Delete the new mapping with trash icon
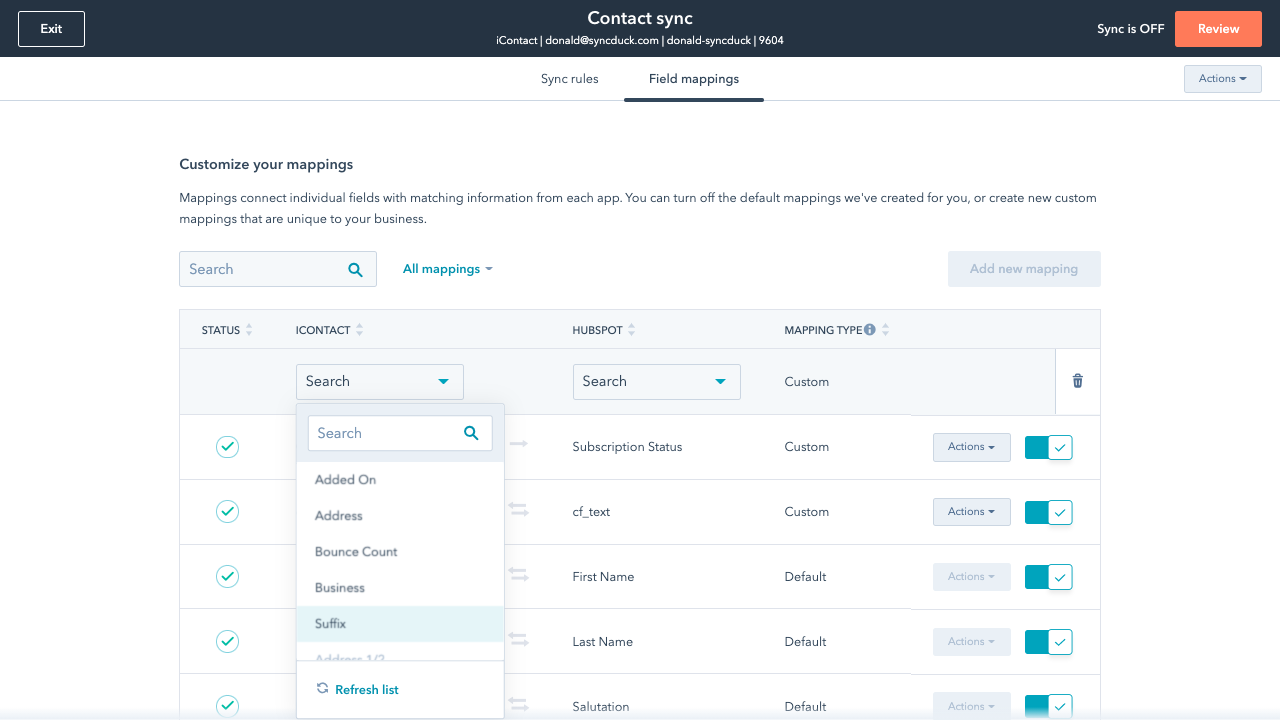This screenshot has width=1280, height=720. pos(1077,381)
